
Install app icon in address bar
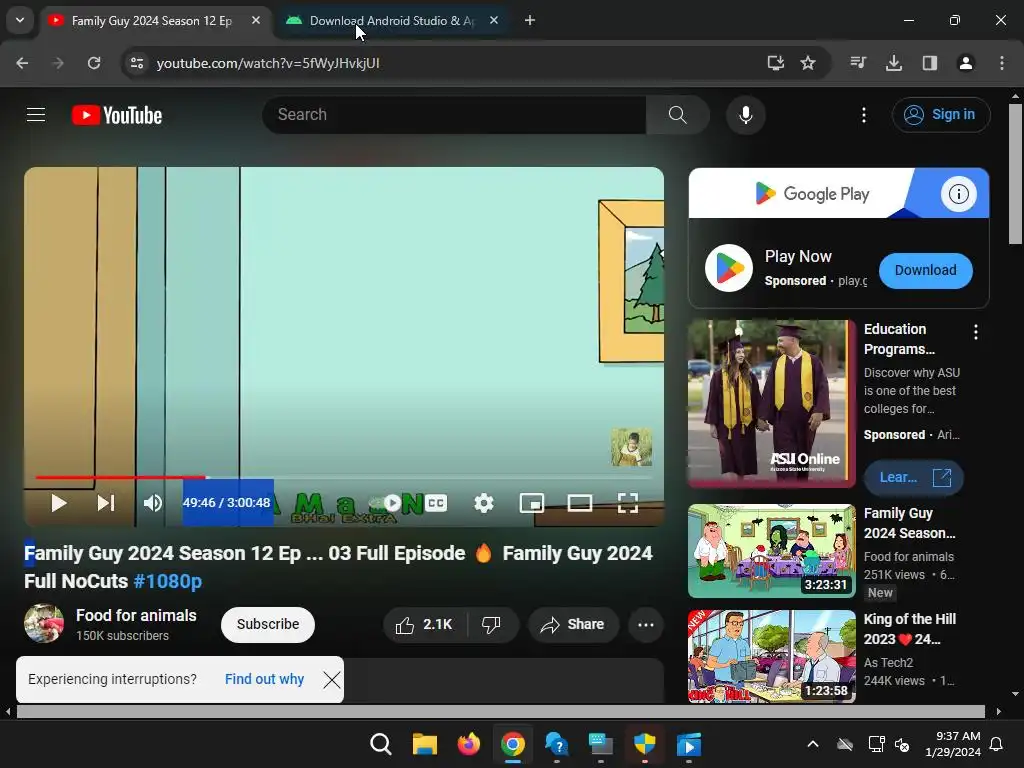775,63
